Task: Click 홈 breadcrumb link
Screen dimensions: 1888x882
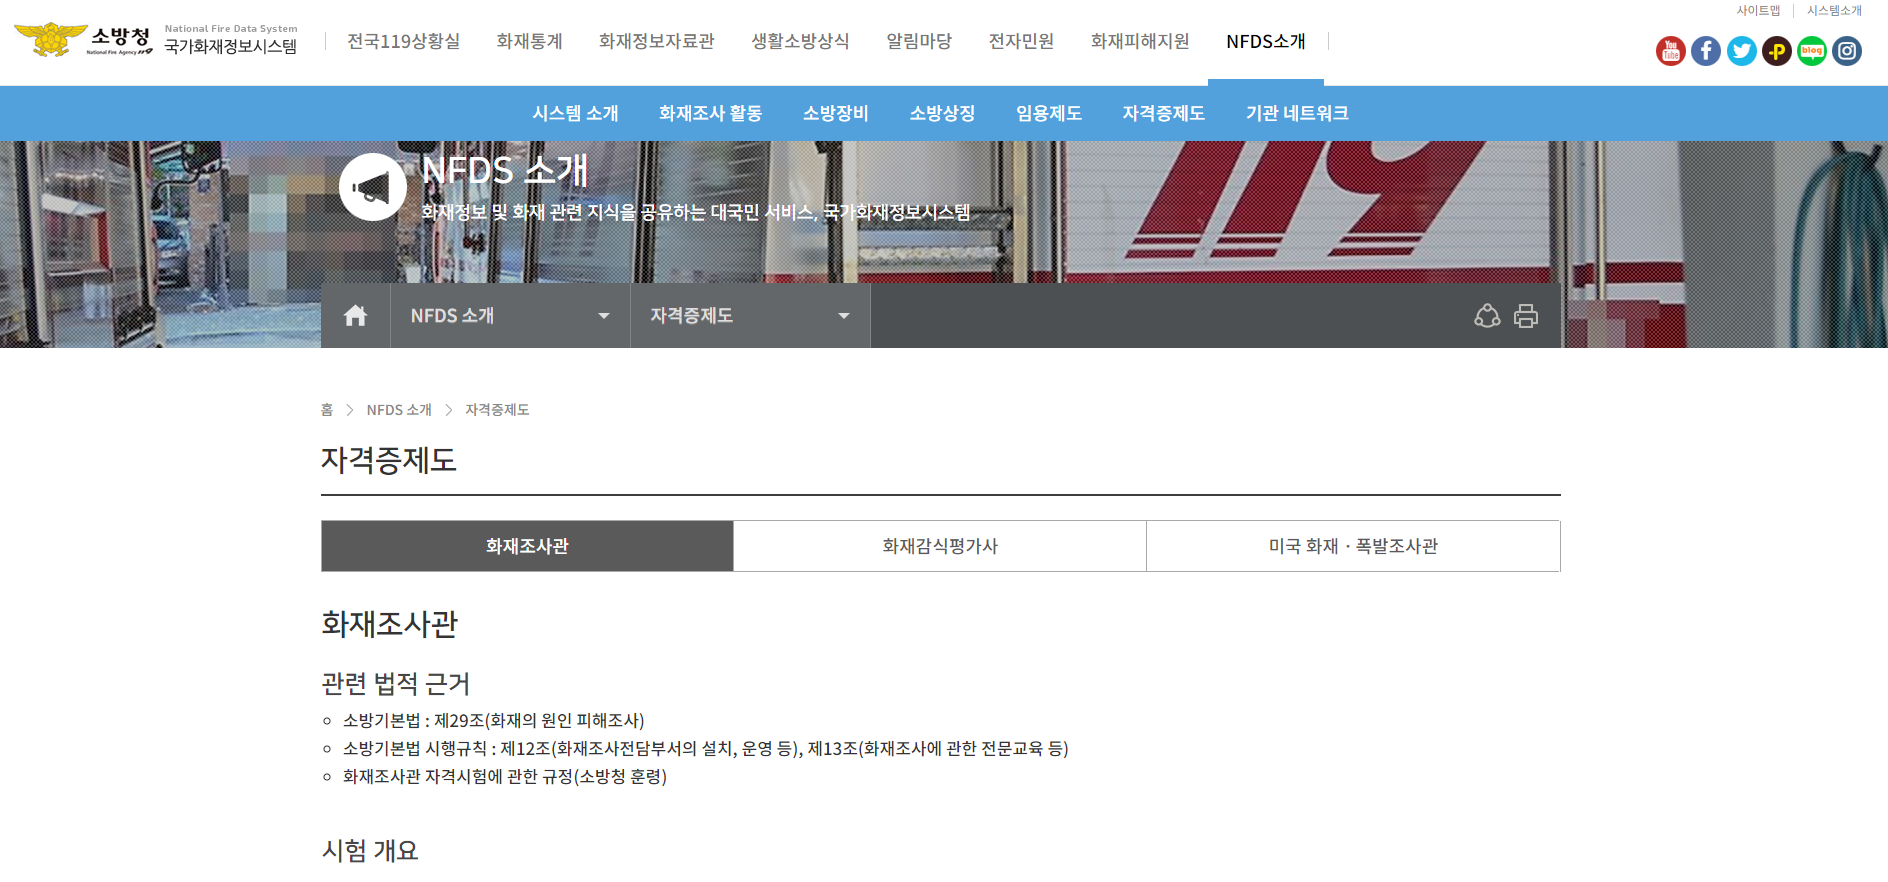Action: (x=327, y=410)
